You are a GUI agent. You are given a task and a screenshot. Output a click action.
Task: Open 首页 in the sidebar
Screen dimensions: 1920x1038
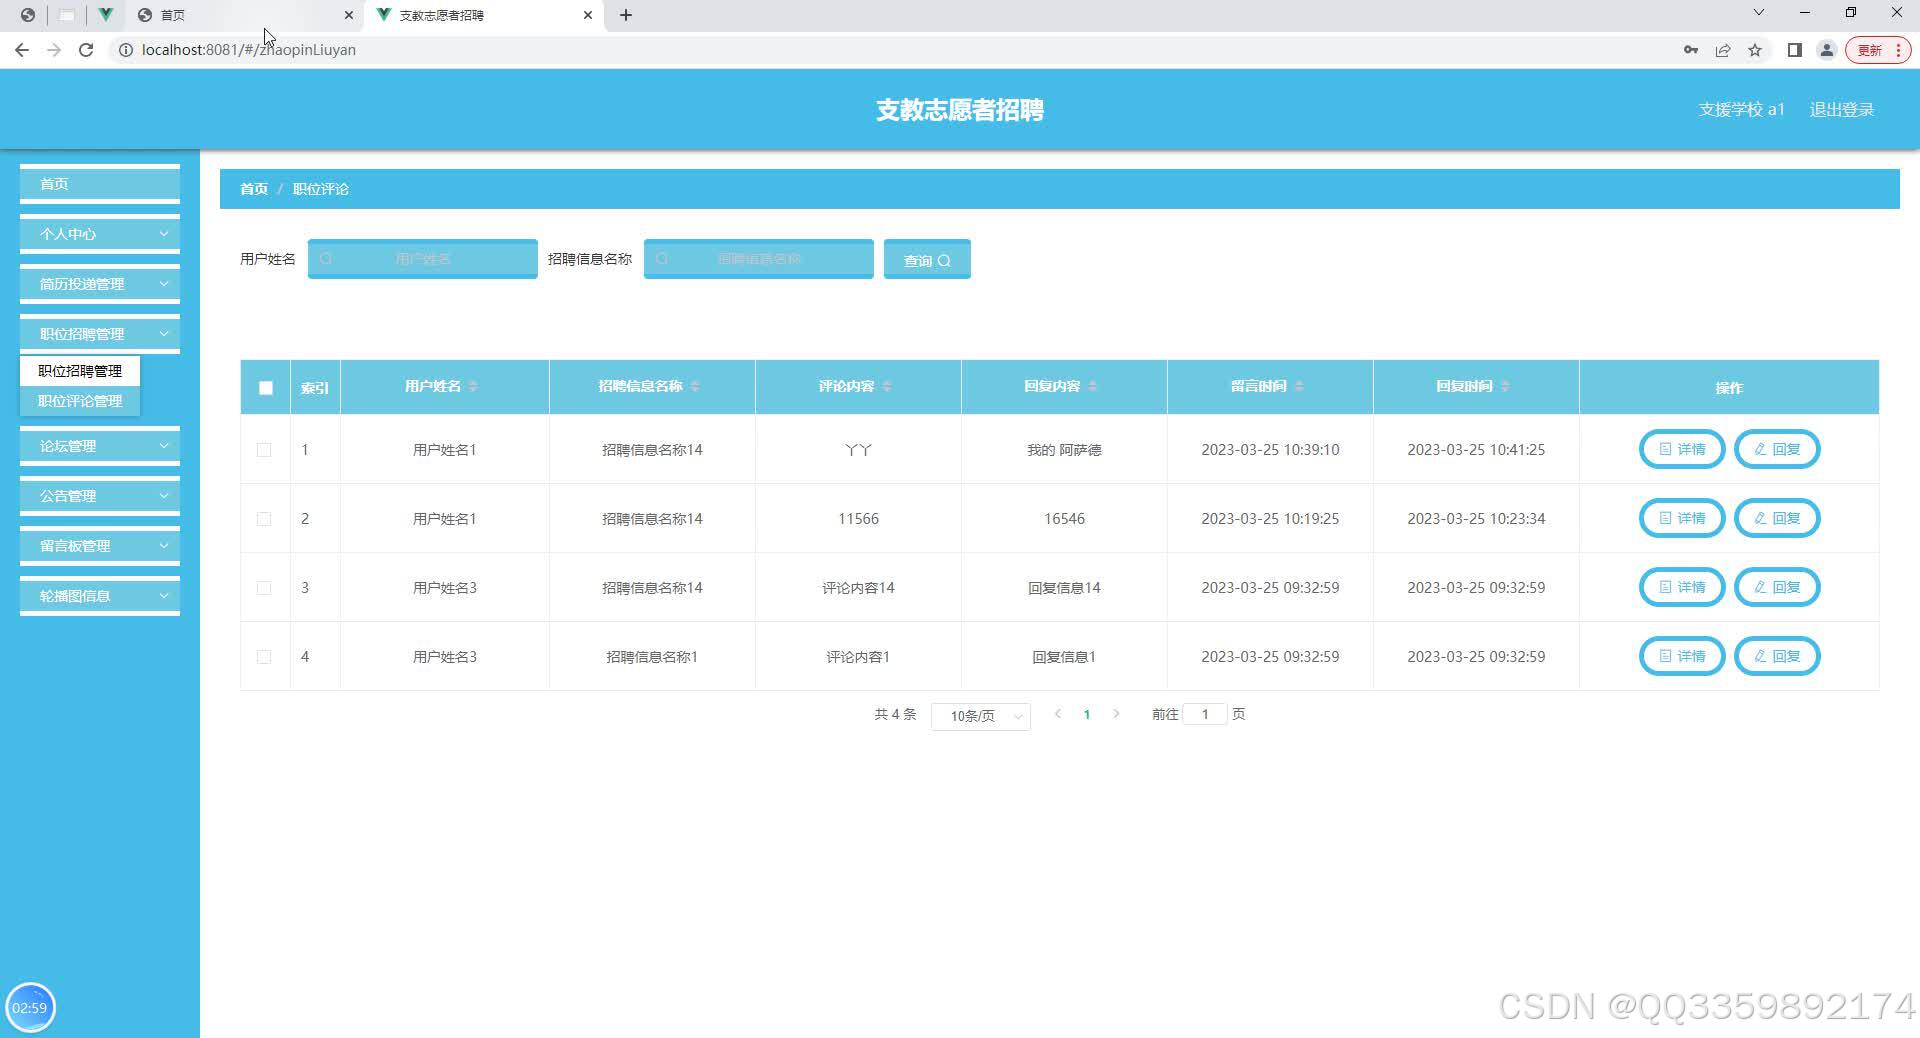coord(100,184)
